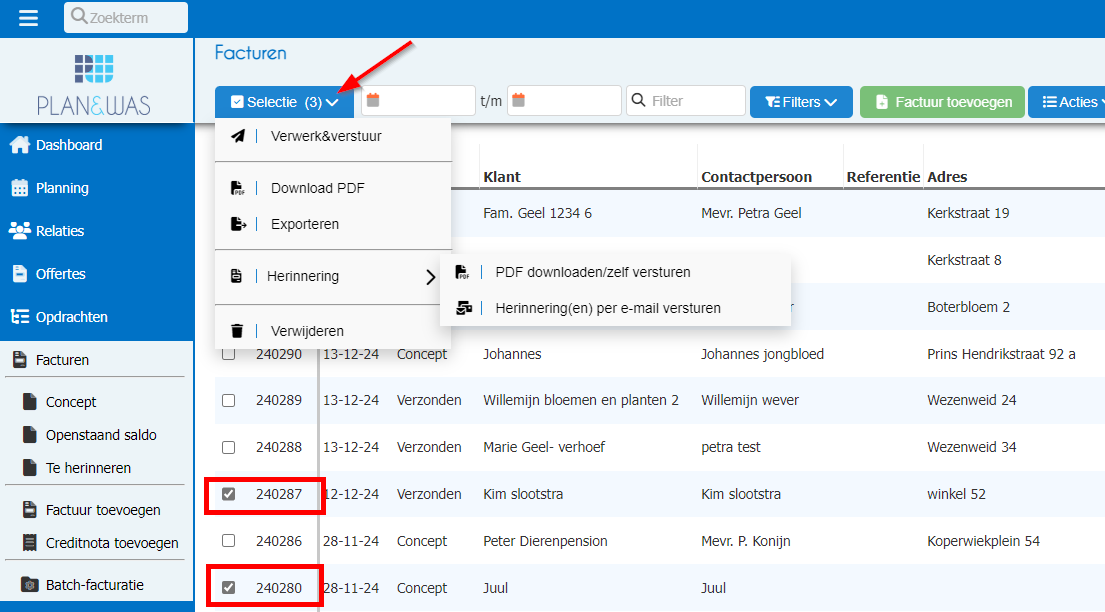Uncheck the checkbox for invoice 240287
This screenshot has width=1105, height=612.
pos(228,494)
